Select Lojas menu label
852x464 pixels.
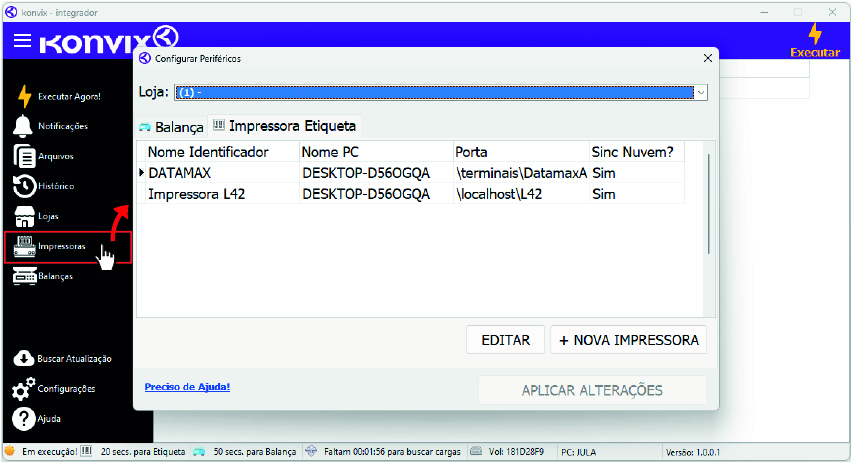pyautogui.click(x=48, y=216)
